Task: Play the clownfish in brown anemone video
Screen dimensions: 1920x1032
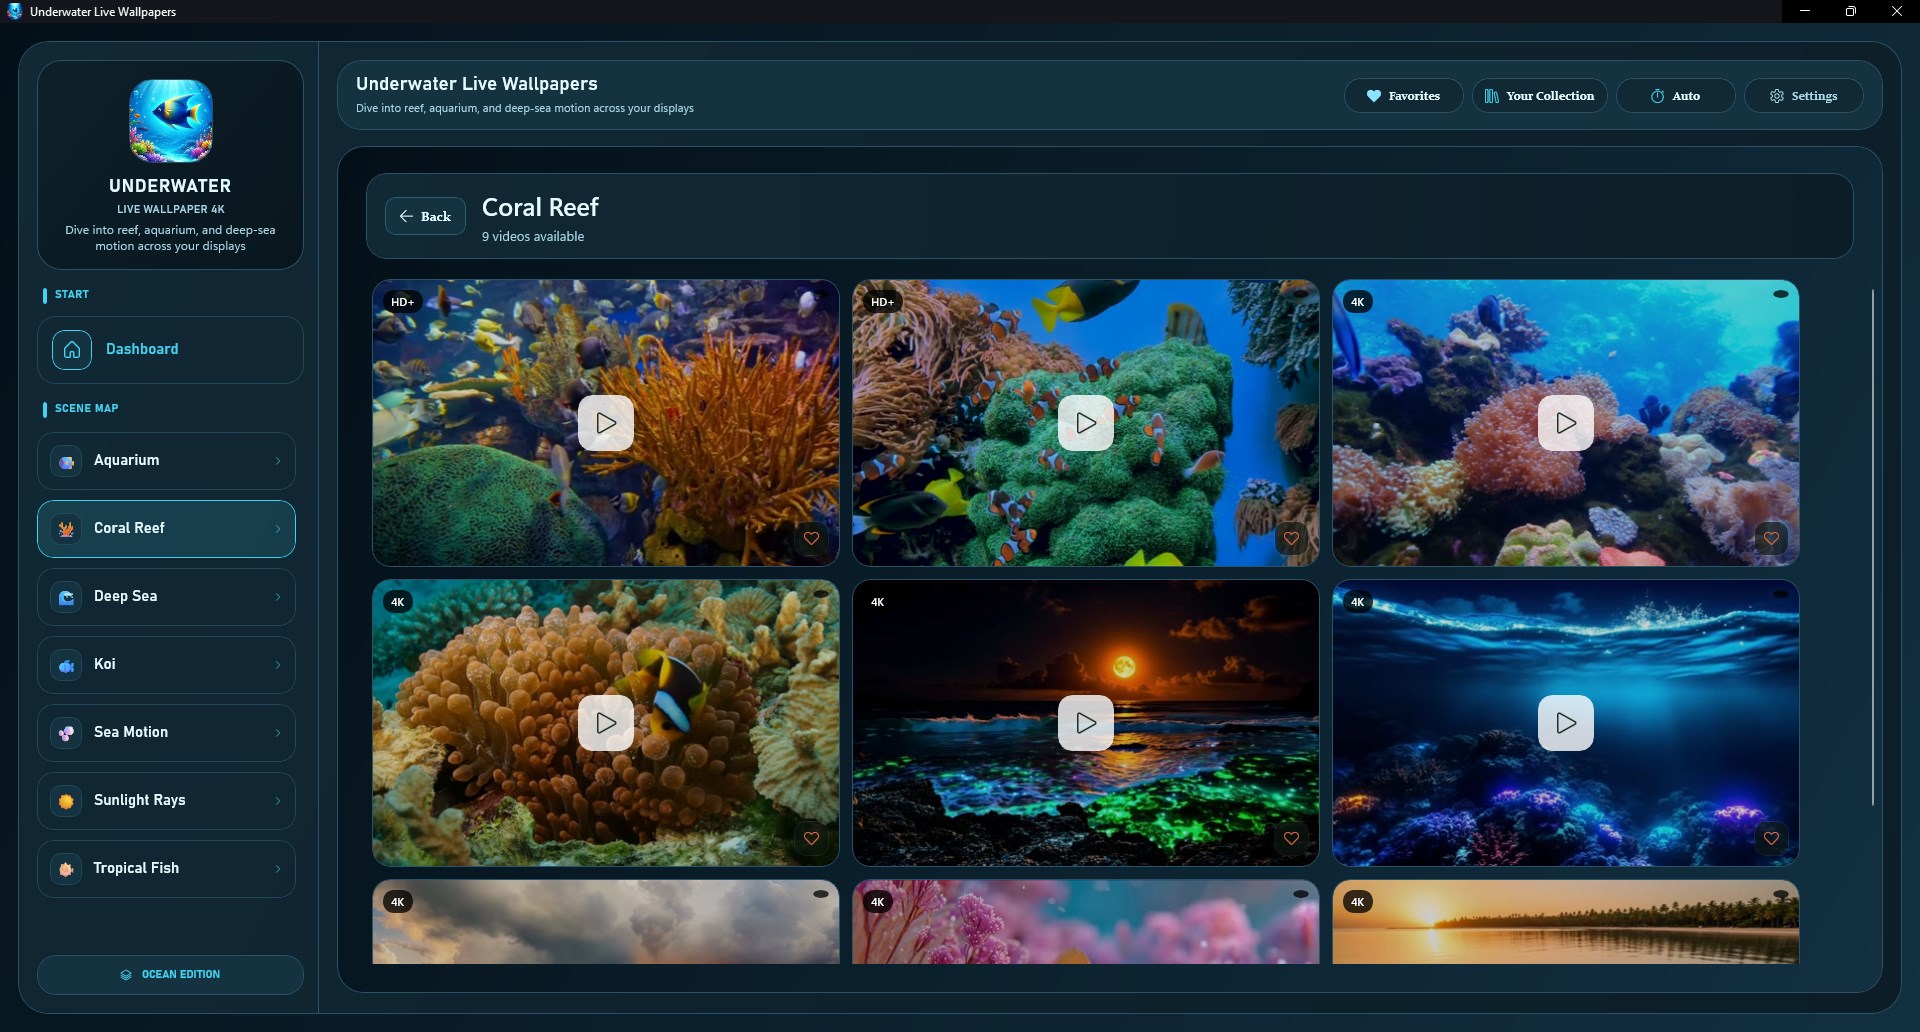Action: pyautogui.click(x=606, y=723)
